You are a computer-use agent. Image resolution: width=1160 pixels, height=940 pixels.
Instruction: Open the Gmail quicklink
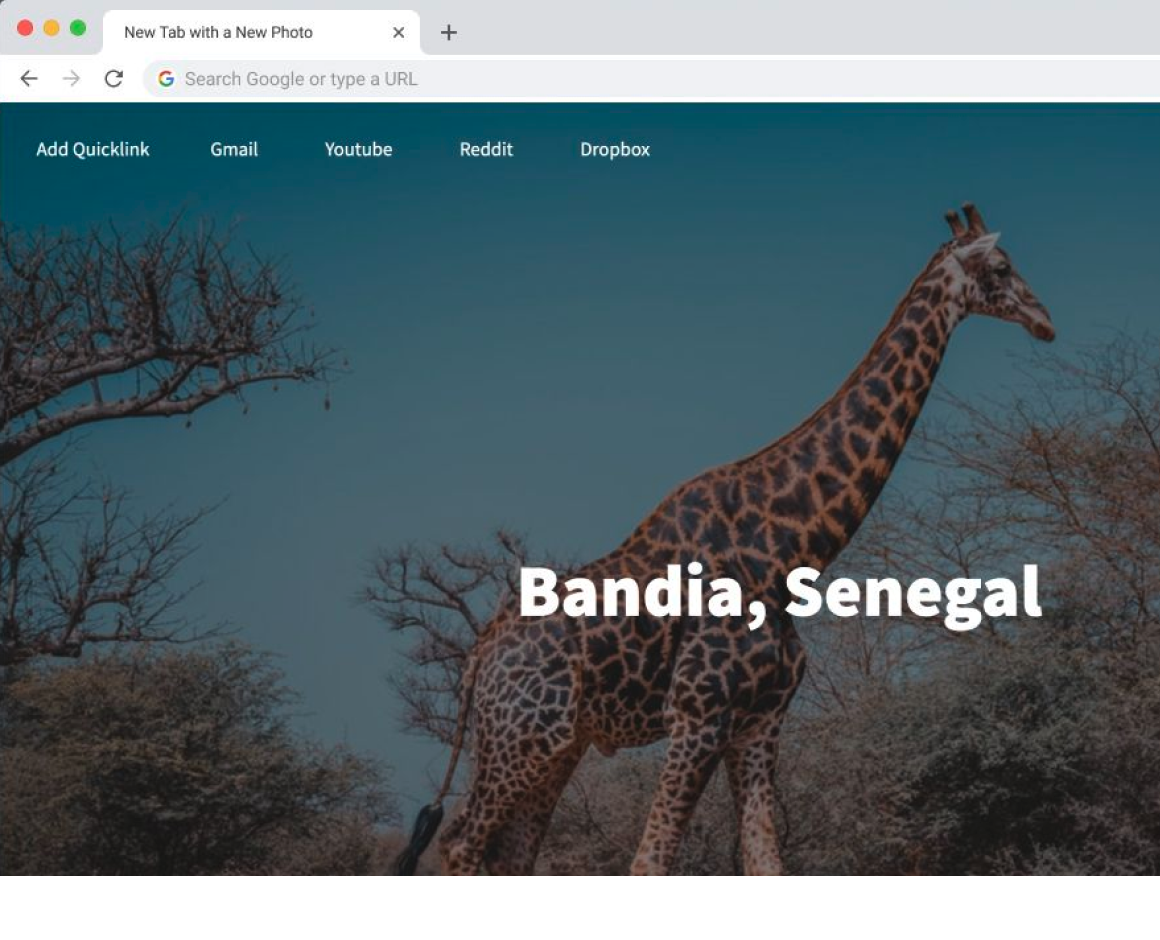pos(234,149)
